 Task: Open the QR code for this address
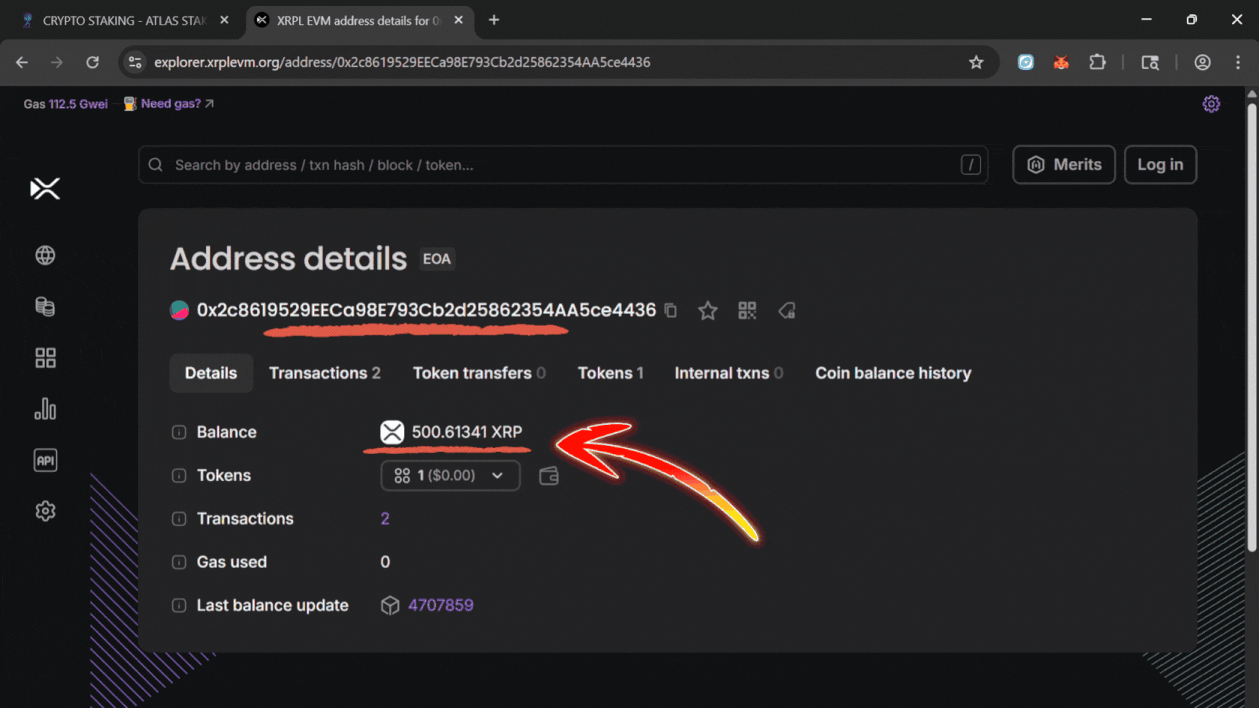746,310
